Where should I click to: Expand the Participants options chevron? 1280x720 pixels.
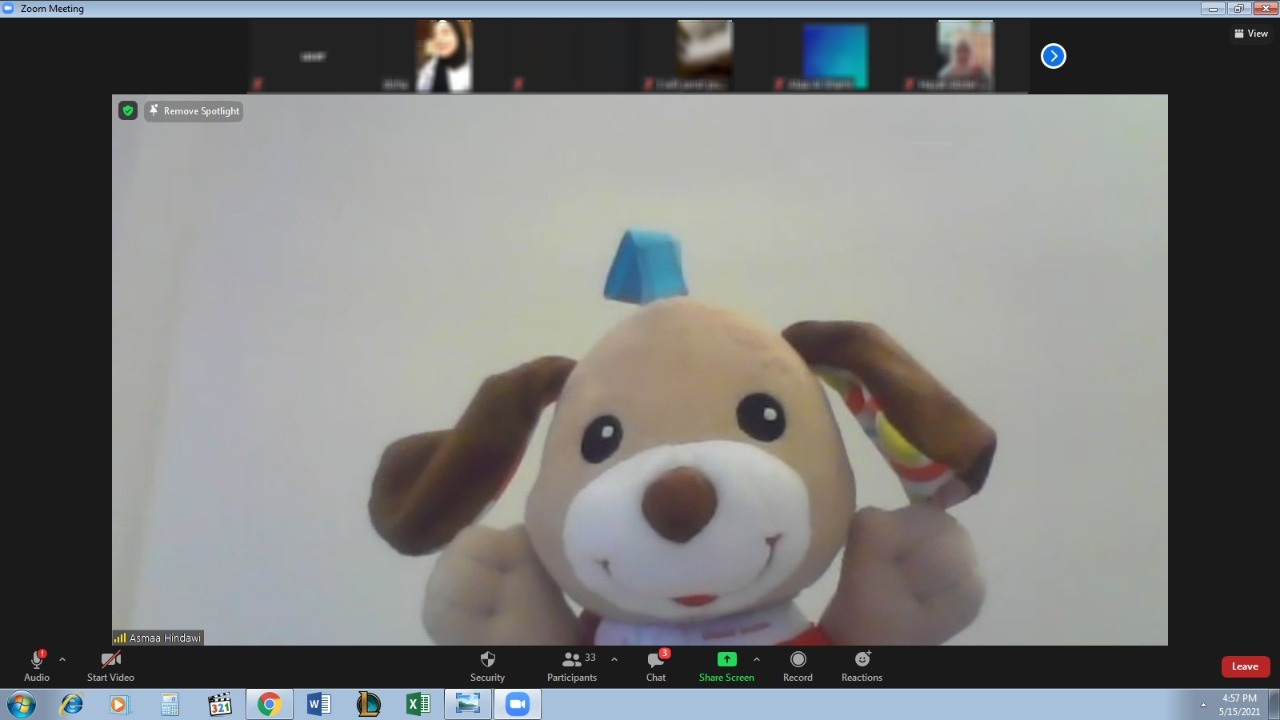point(614,659)
